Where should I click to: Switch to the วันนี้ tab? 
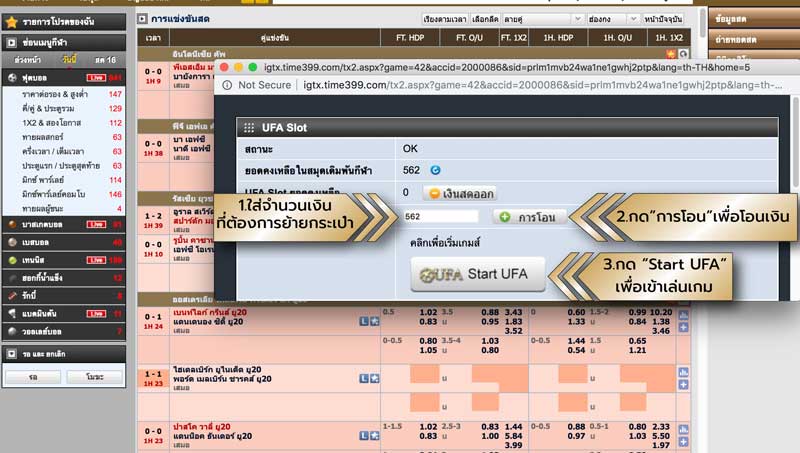tap(69, 59)
